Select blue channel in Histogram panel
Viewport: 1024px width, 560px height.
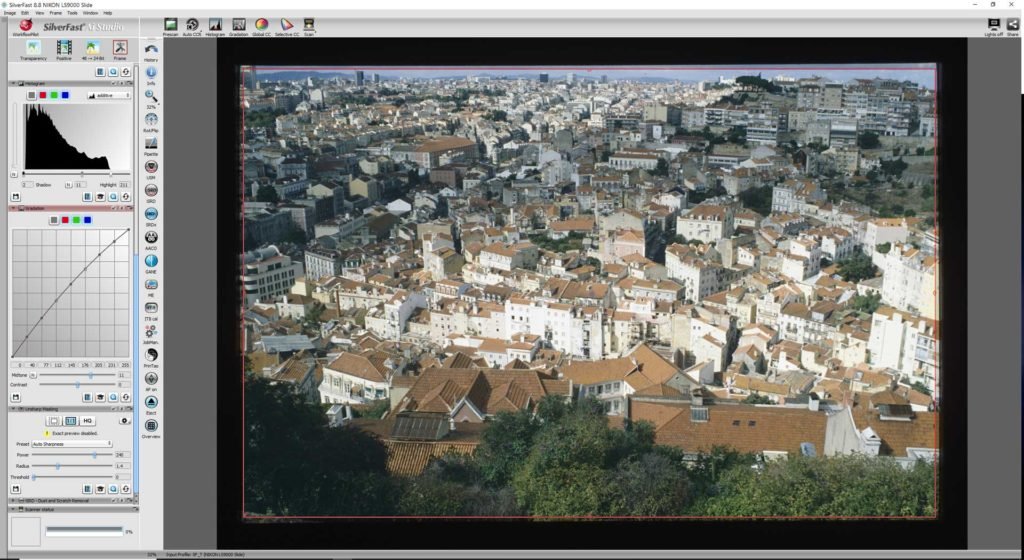[65, 95]
